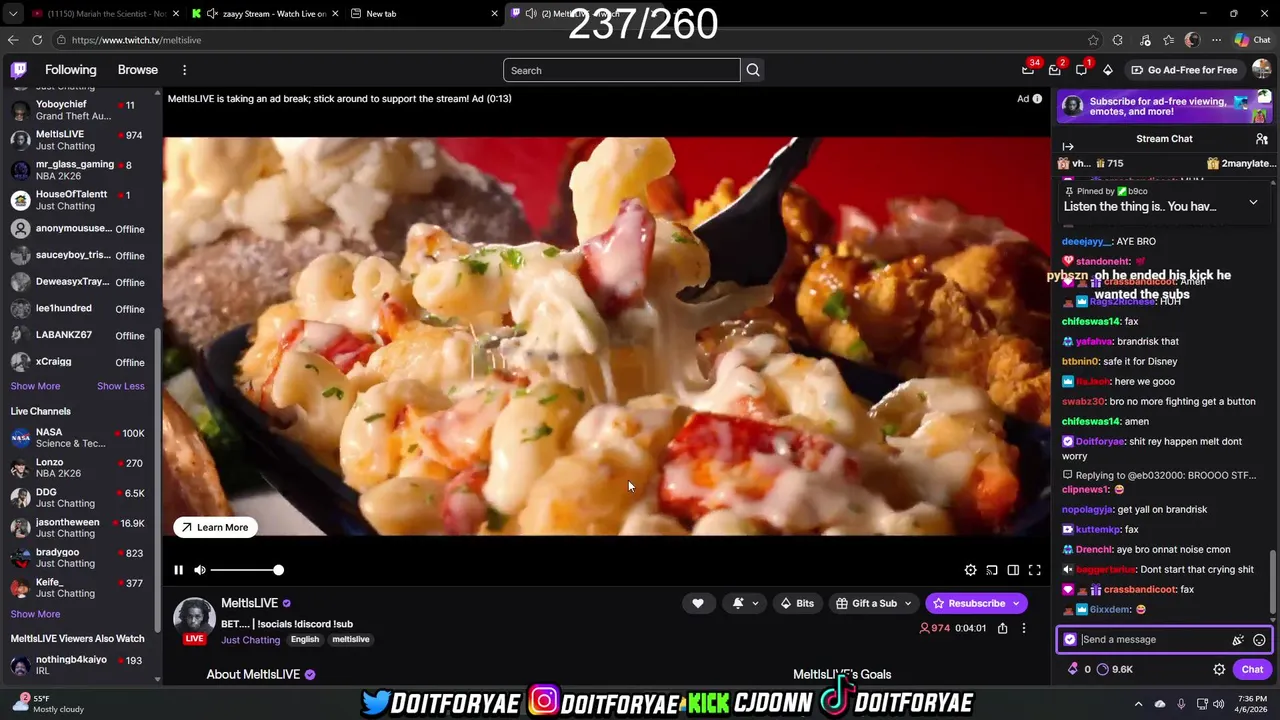
Task: Open Prime Loot crown icon with 34 badge
Action: coord(1028,70)
